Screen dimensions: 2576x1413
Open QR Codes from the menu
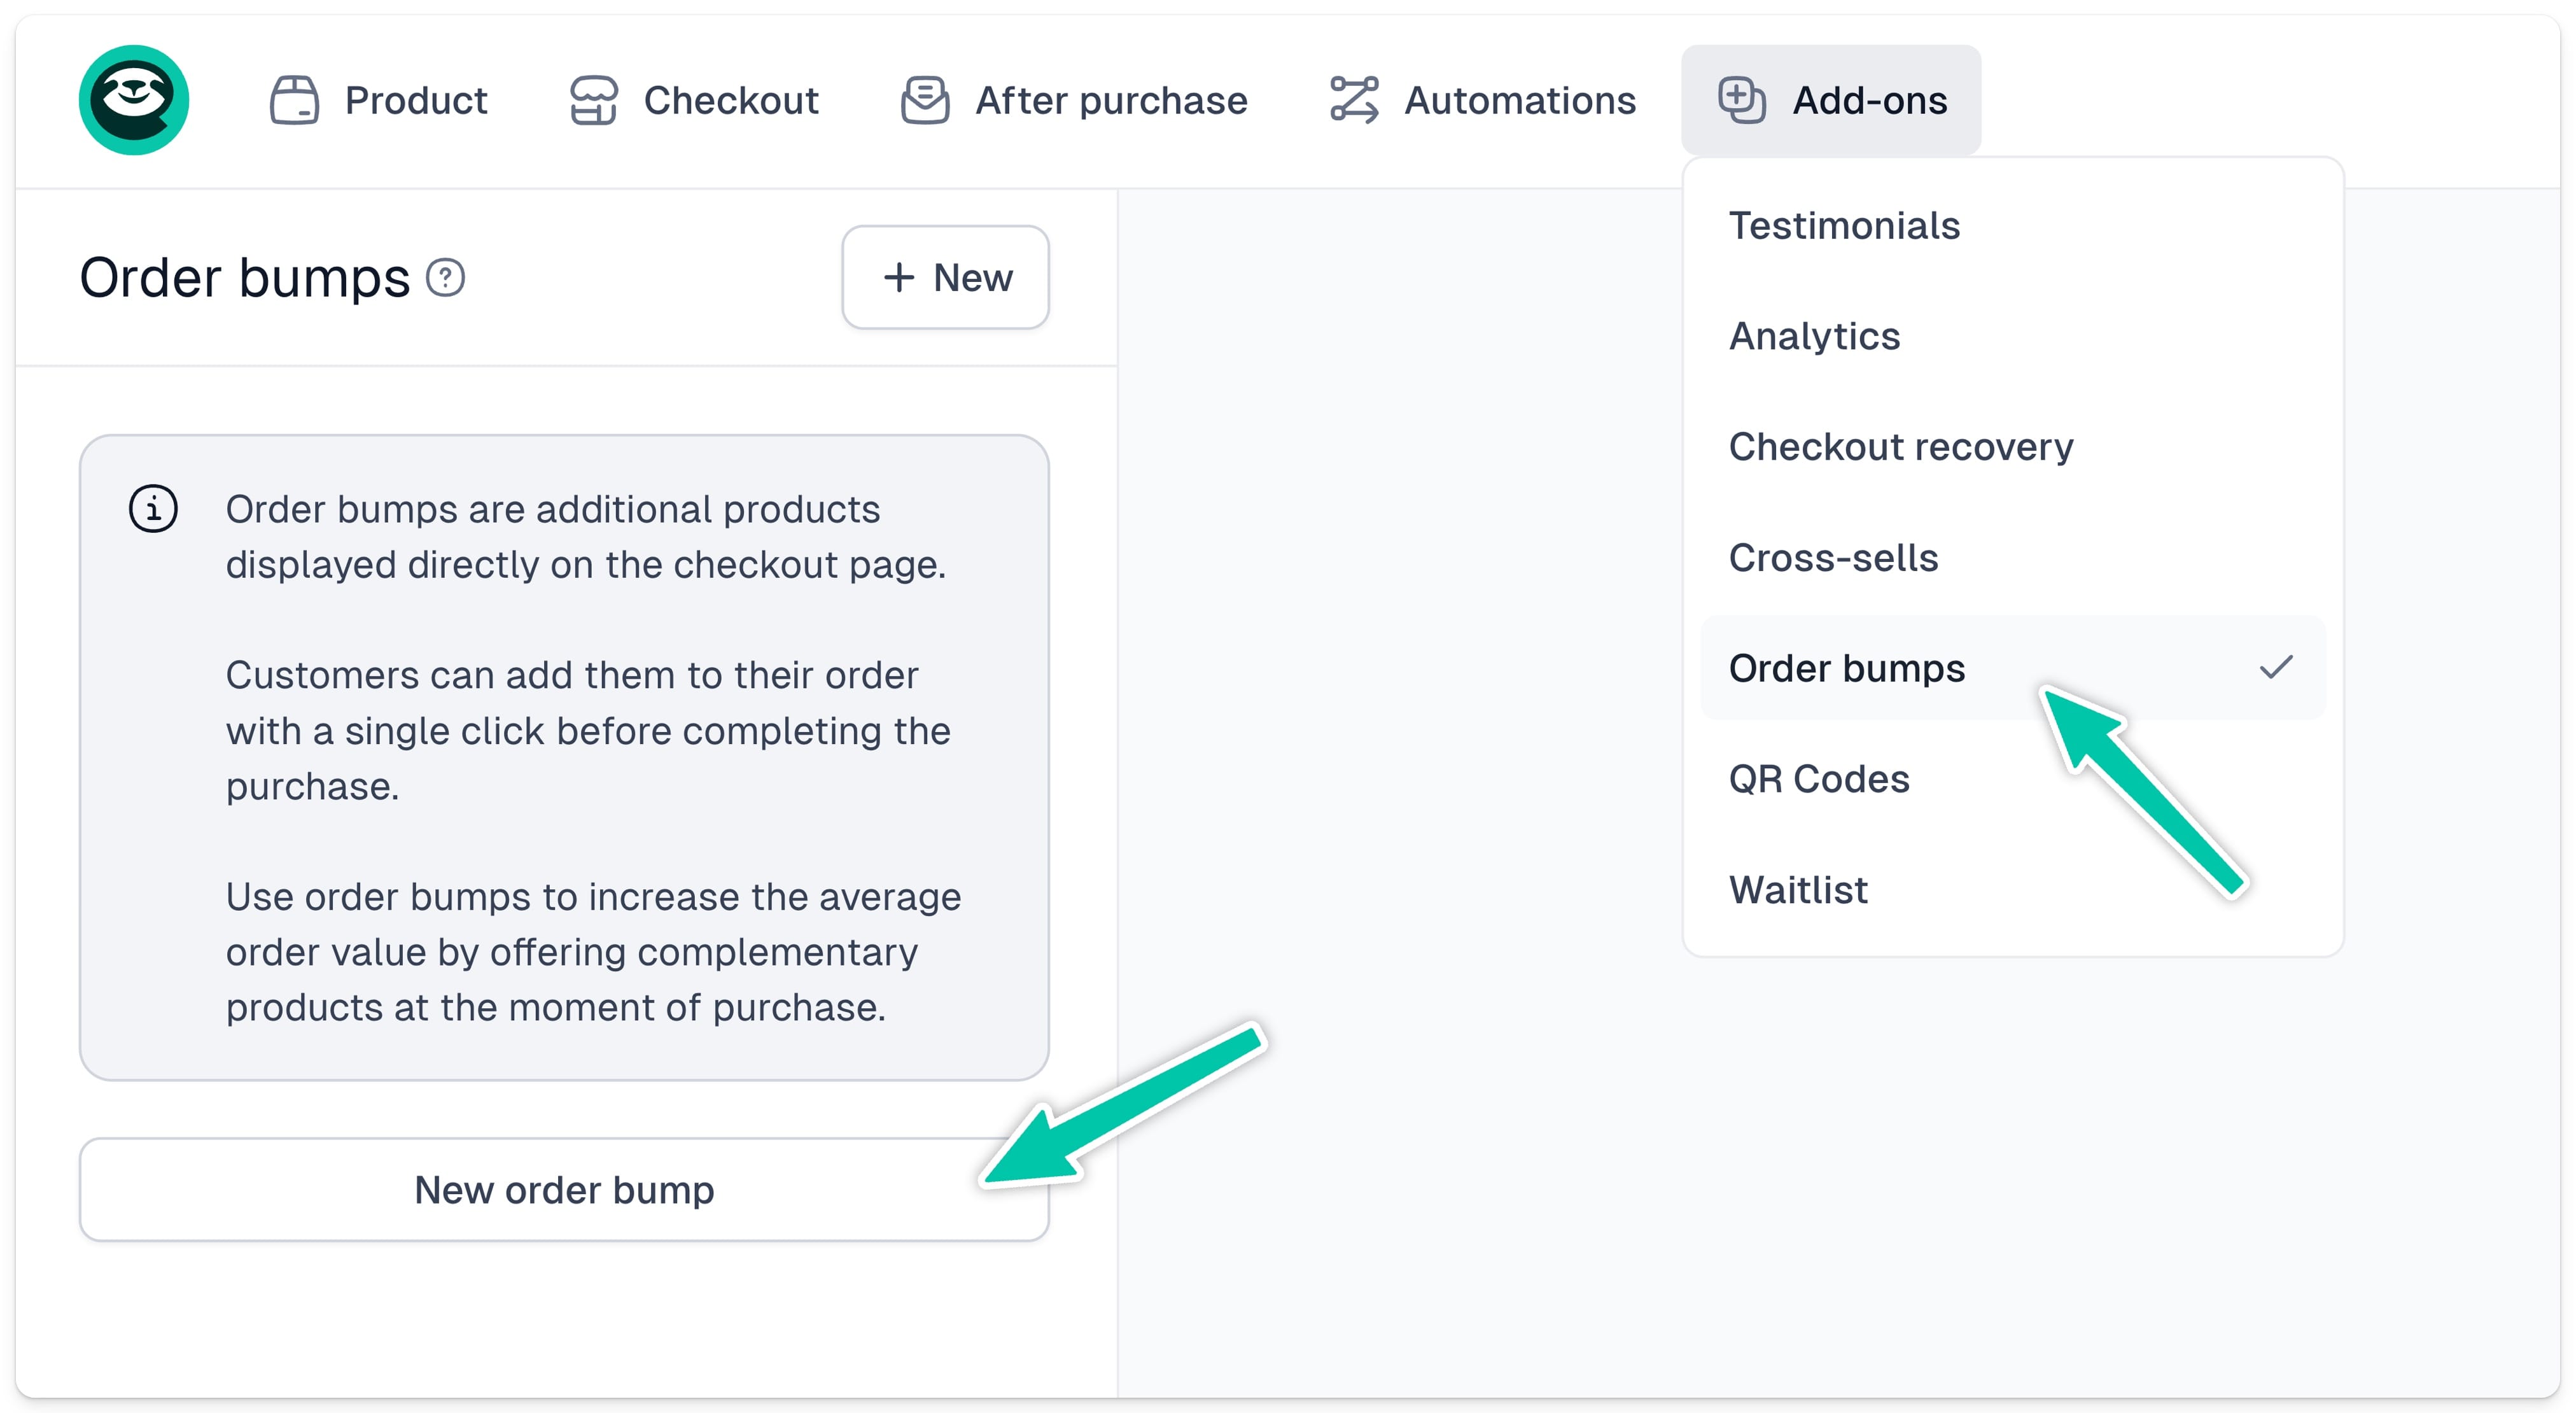click(1820, 779)
